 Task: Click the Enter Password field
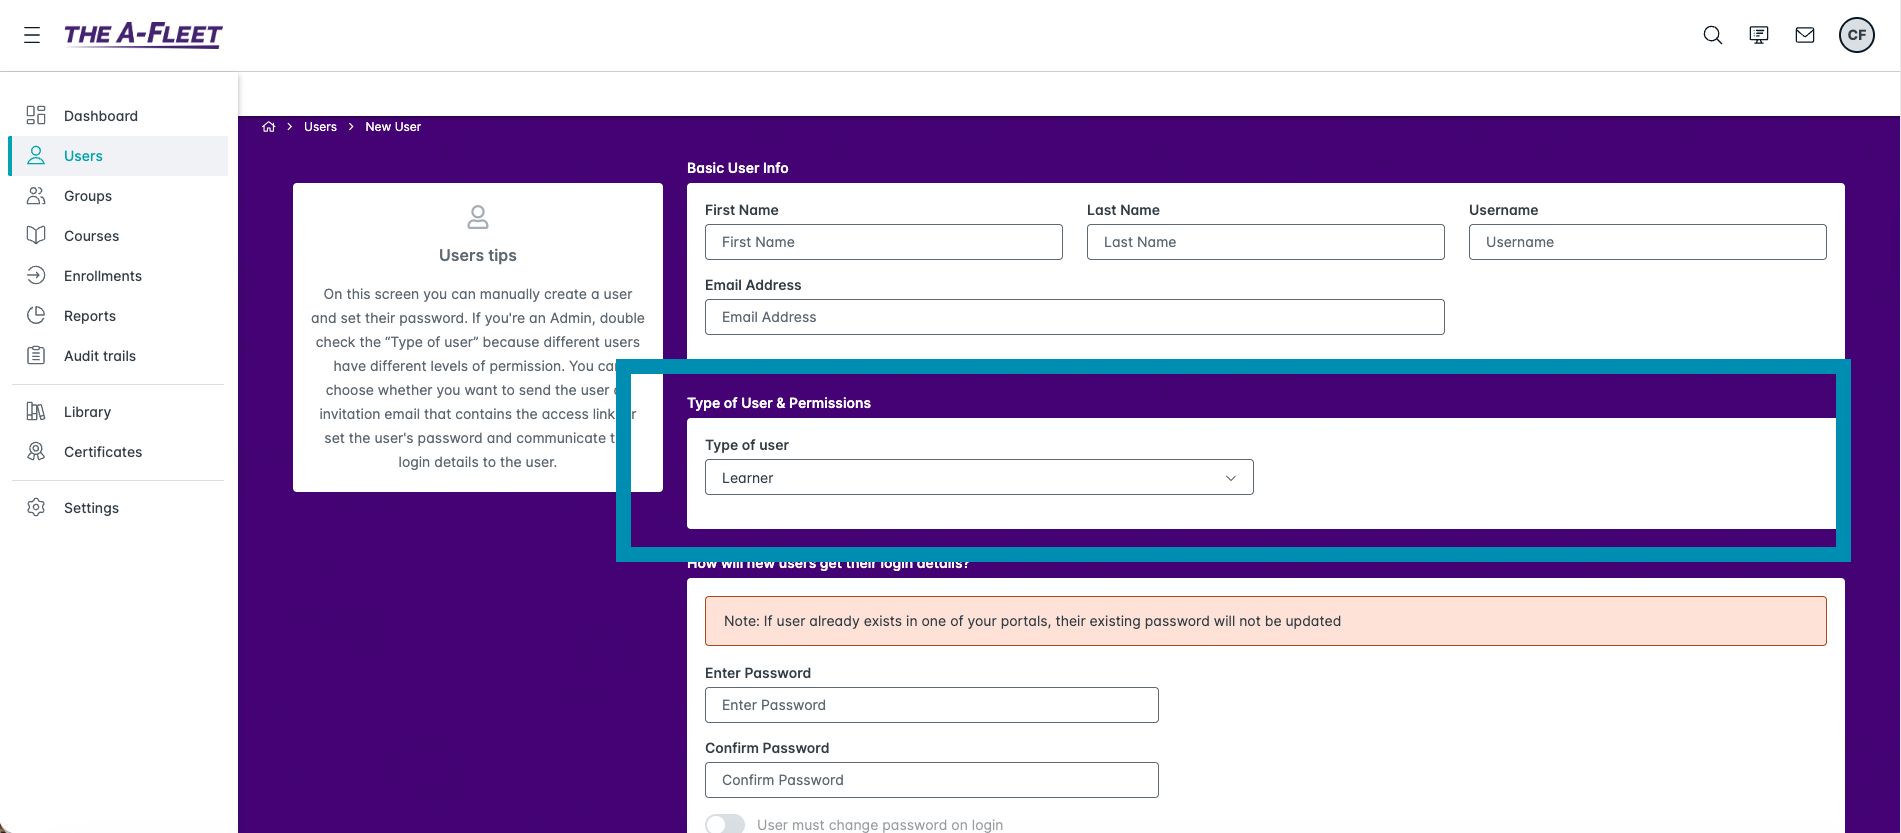click(931, 705)
